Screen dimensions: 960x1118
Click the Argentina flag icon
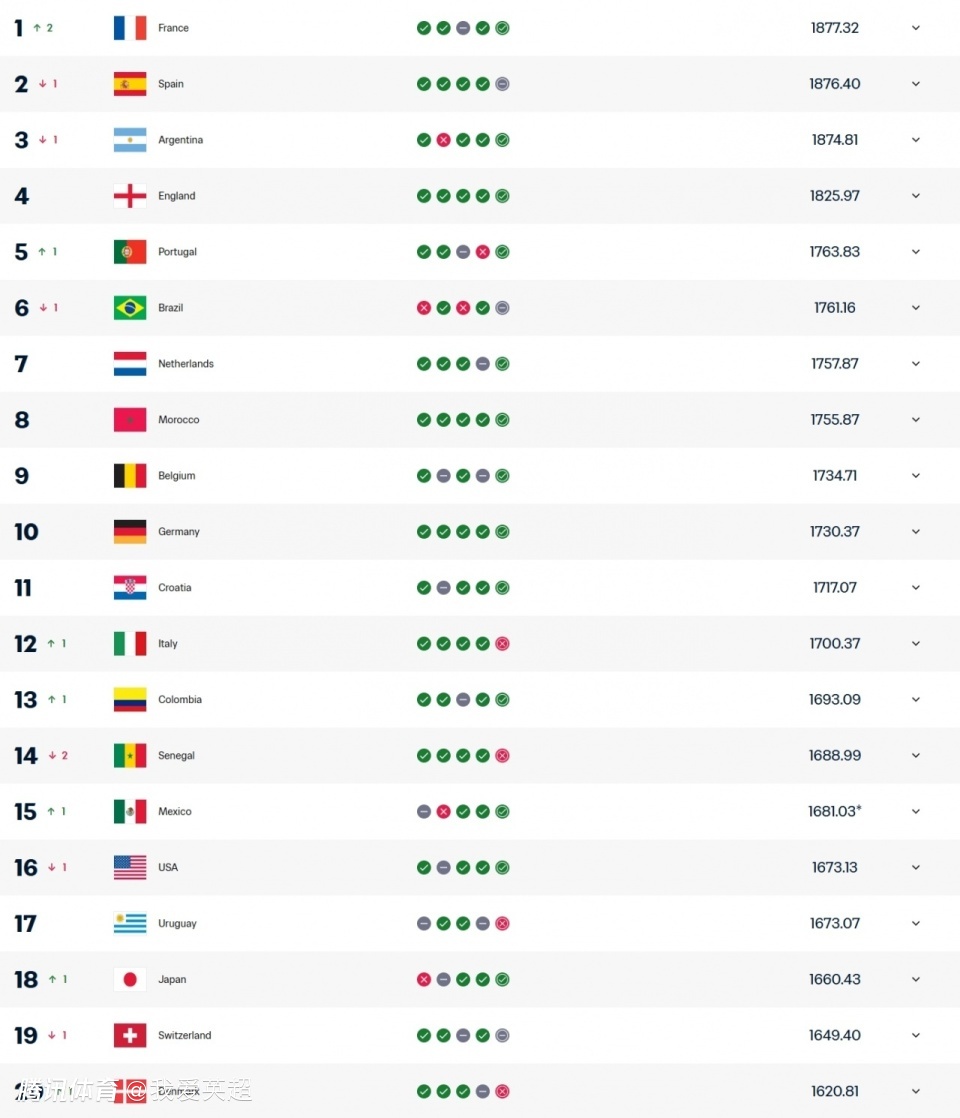(130, 140)
